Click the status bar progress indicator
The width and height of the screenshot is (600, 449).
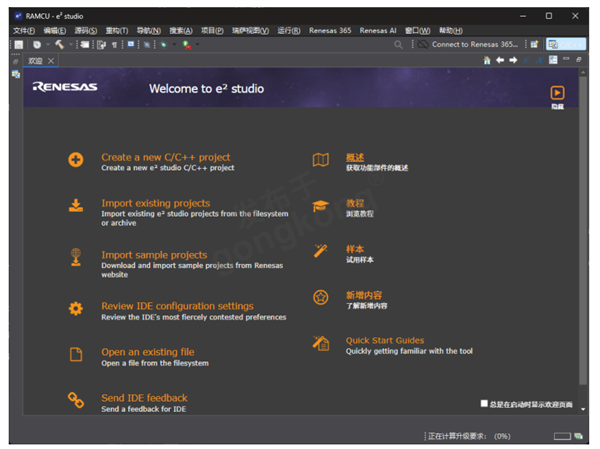click(562, 436)
